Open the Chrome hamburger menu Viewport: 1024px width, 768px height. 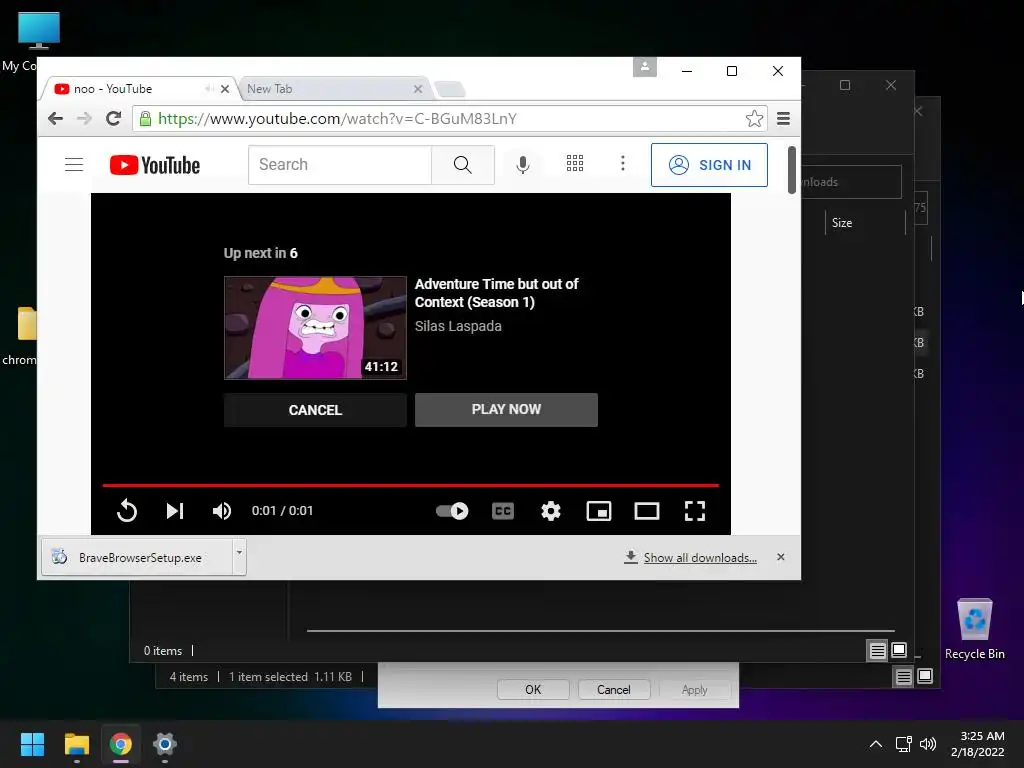pyautogui.click(x=784, y=118)
